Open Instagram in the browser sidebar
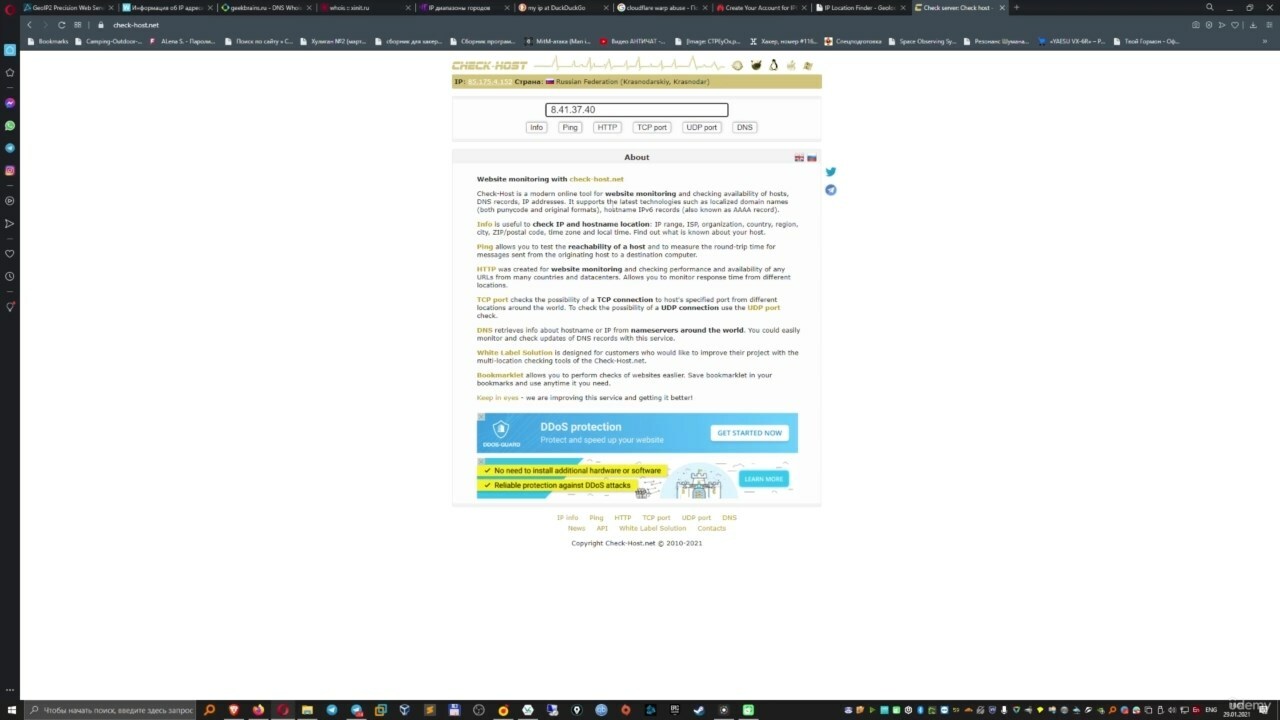Image resolution: width=1280 pixels, height=720 pixels. [10, 171]
